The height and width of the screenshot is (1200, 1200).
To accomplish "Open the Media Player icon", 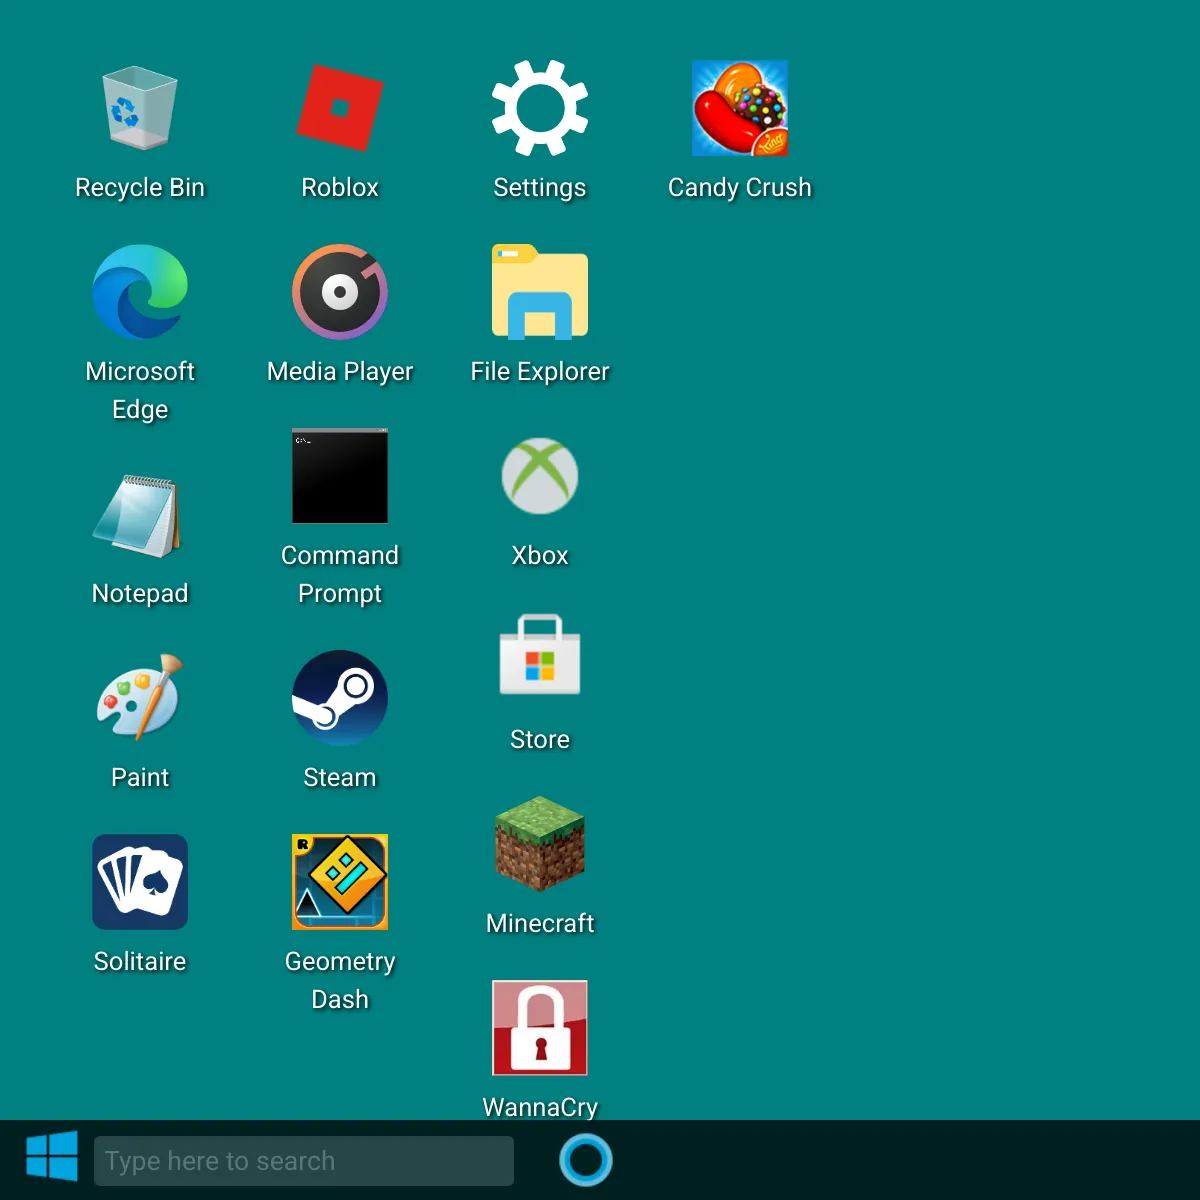I will pyautogui.click(x=340, y=292).
